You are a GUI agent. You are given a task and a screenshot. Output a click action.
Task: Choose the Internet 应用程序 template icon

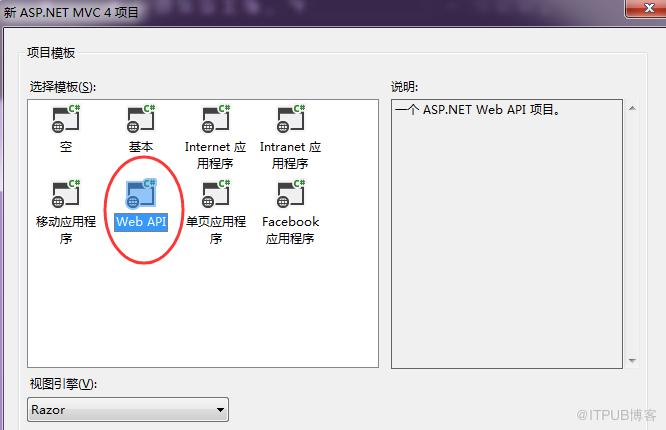pos(216,119)
